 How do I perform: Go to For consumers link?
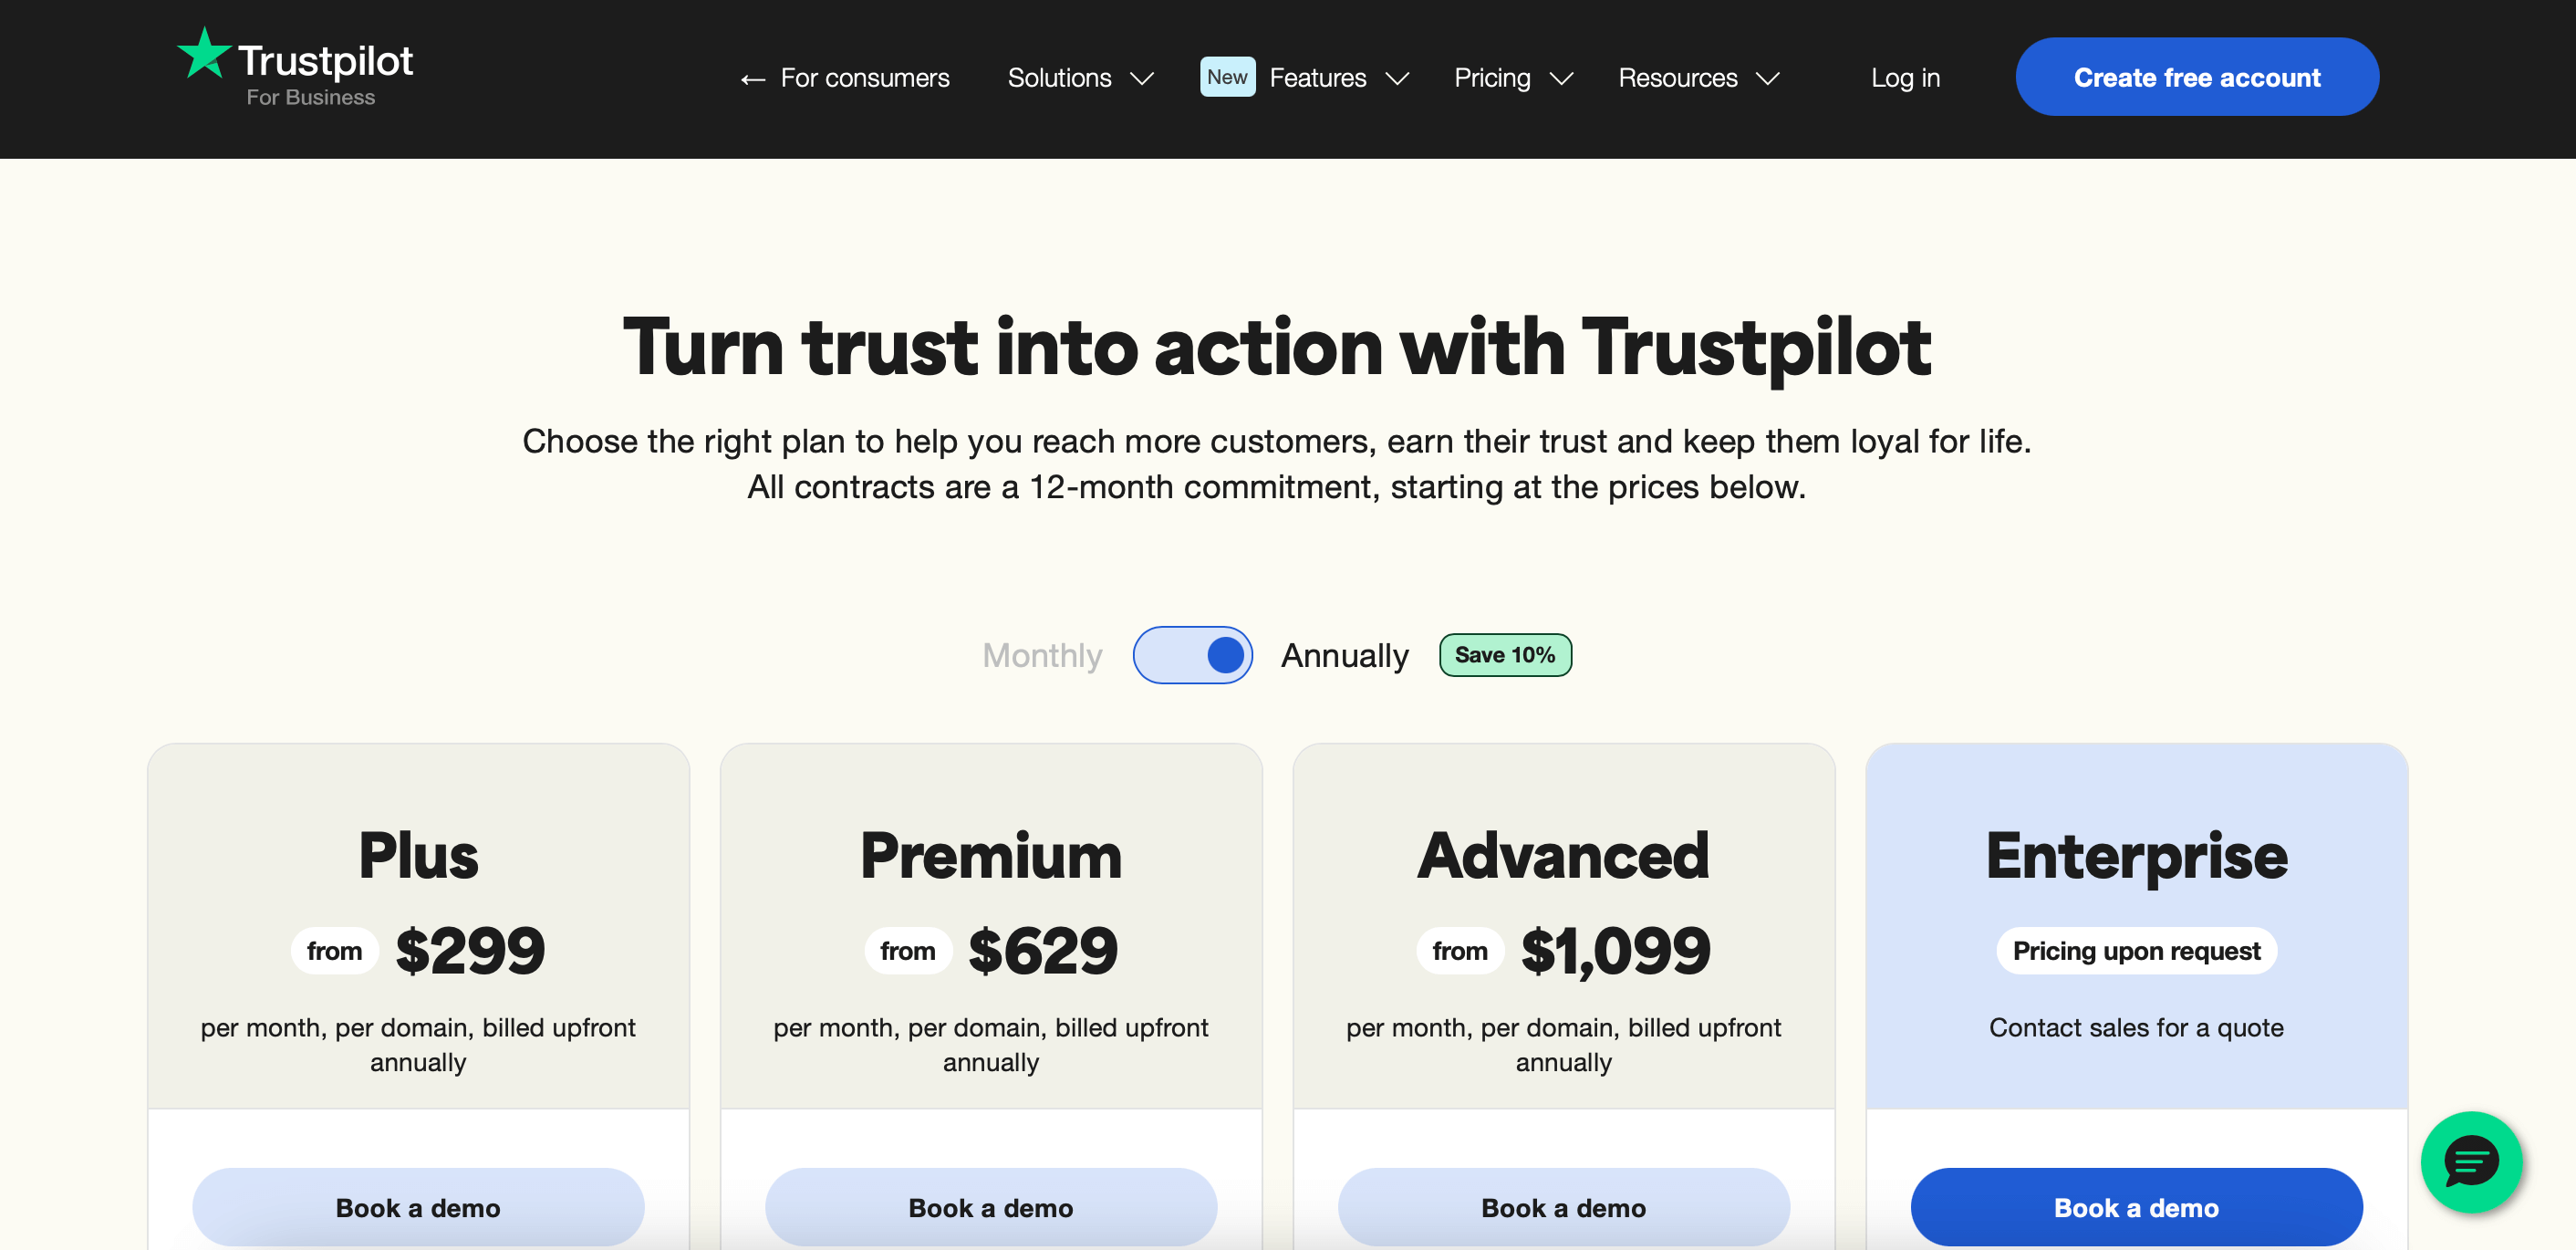pos(864,78)
